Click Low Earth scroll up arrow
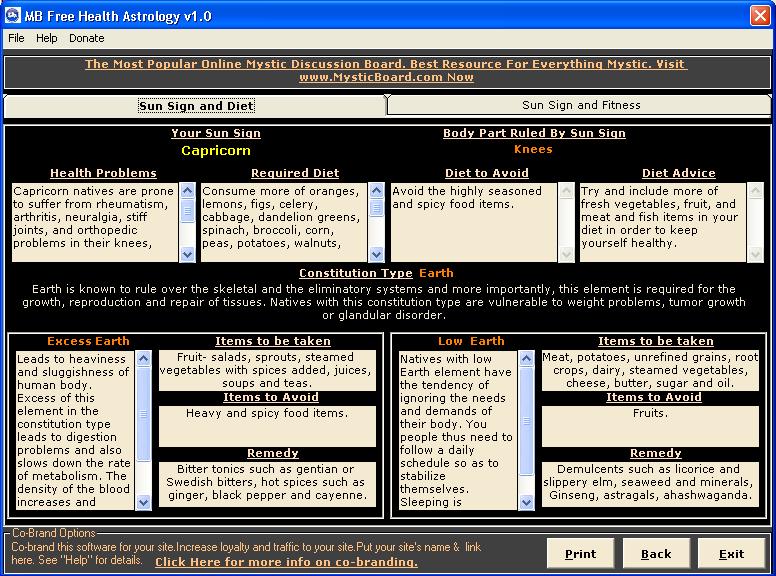Screen dimensions: 776x576 (527, 358)
